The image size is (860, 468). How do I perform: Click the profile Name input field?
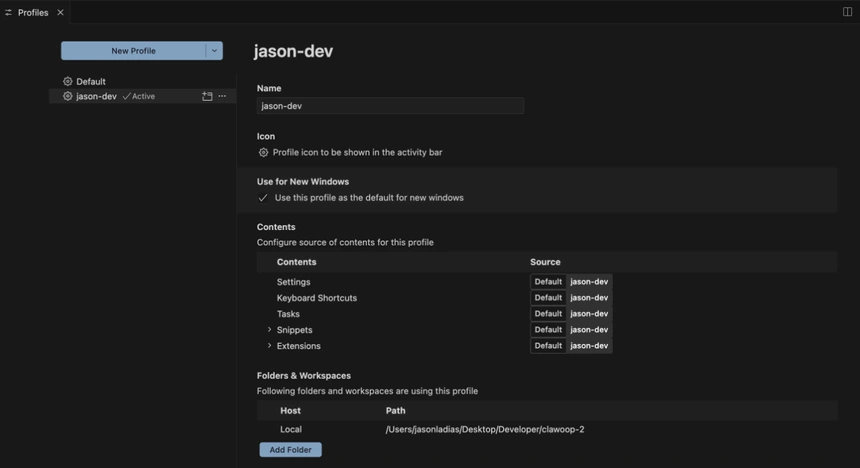[390, 106]
